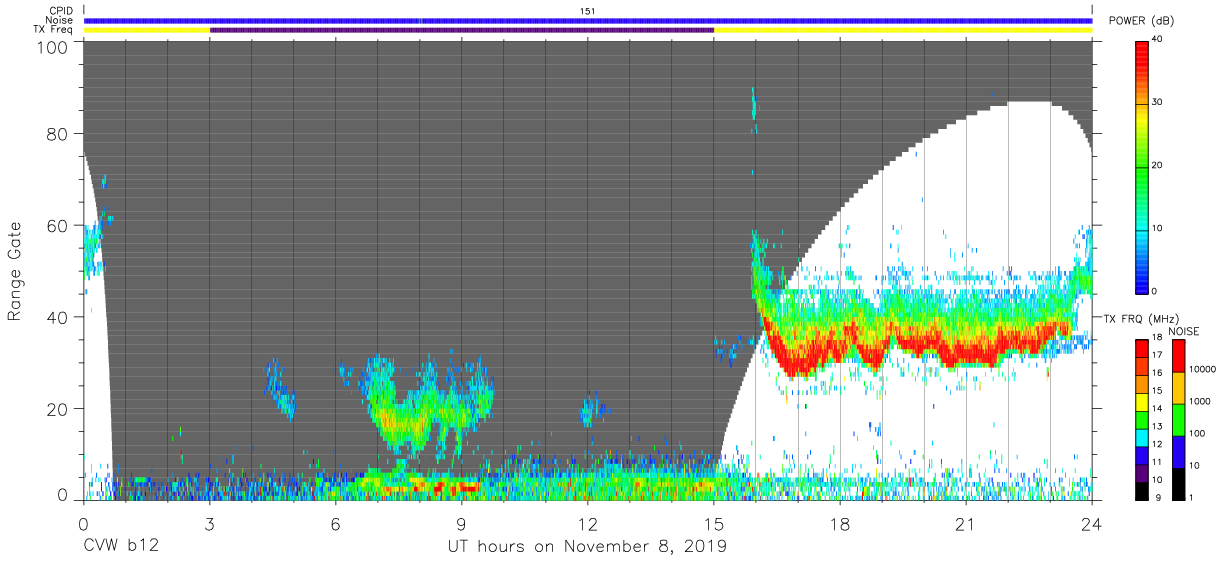Screen dimensions: 1228x567
Task: Click the CPID value 151
Action: tap(588, 11)
